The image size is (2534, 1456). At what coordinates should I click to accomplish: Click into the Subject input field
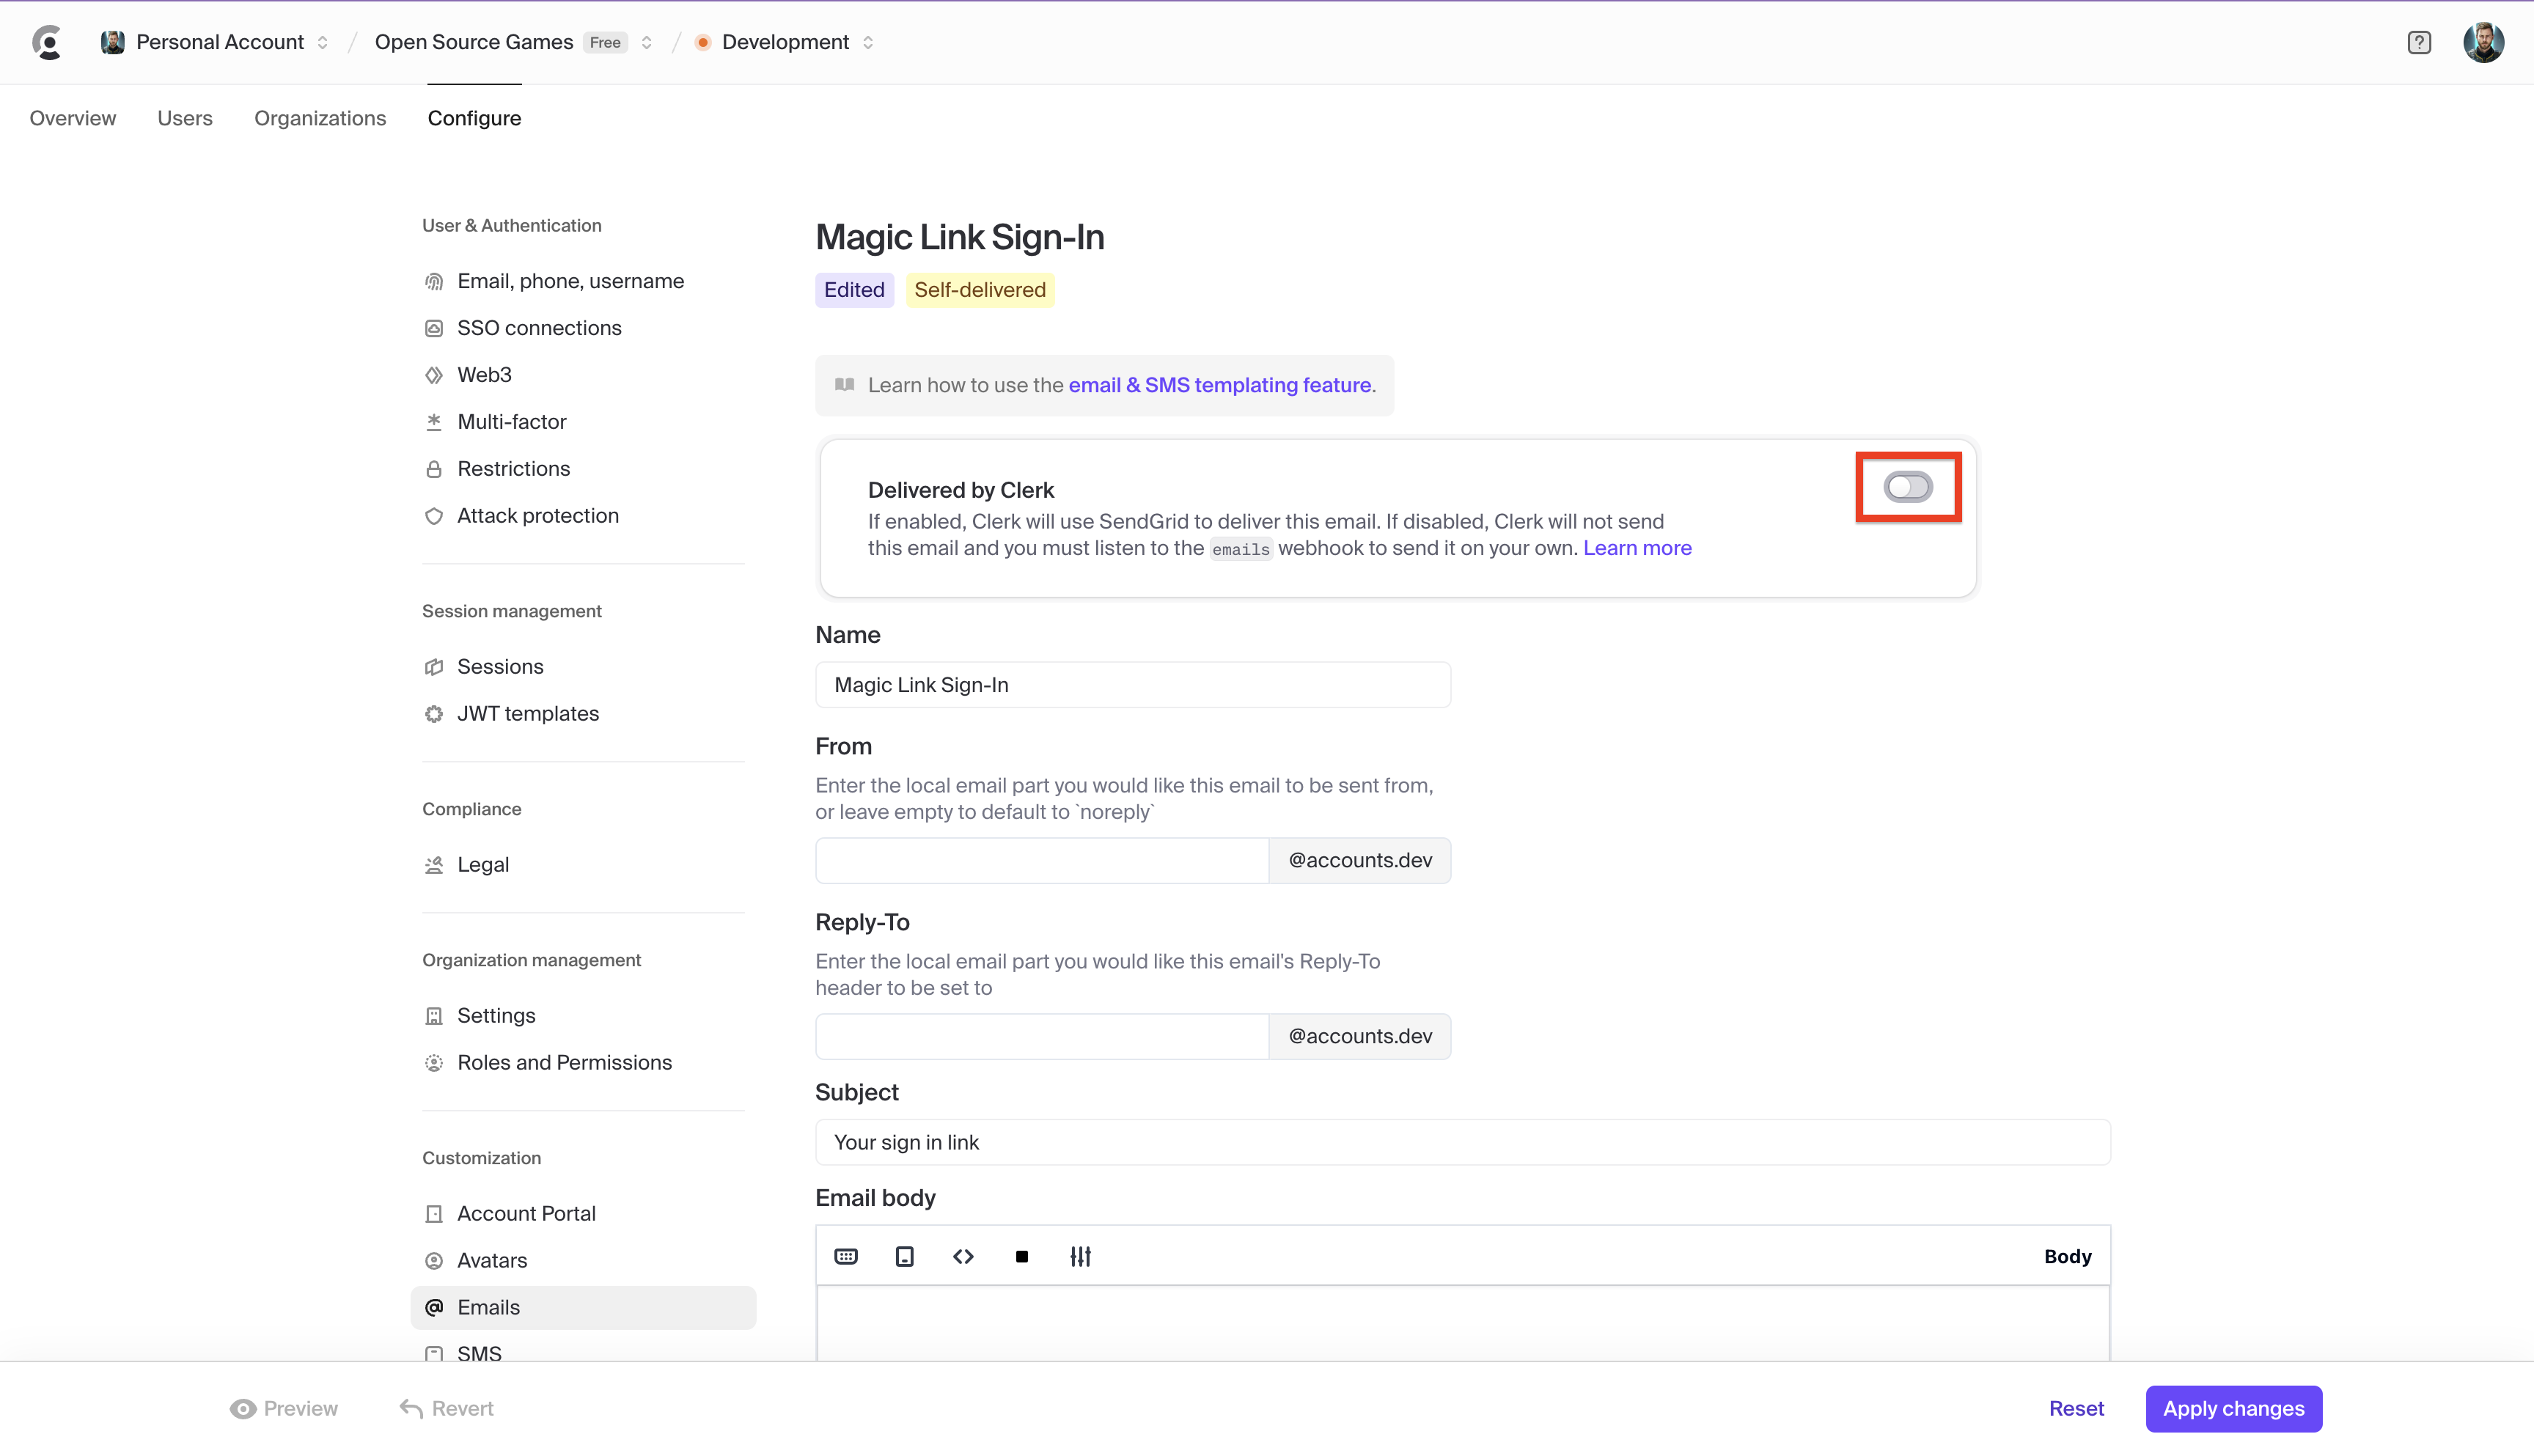pyautogui.click(x=1462, y=1142)
